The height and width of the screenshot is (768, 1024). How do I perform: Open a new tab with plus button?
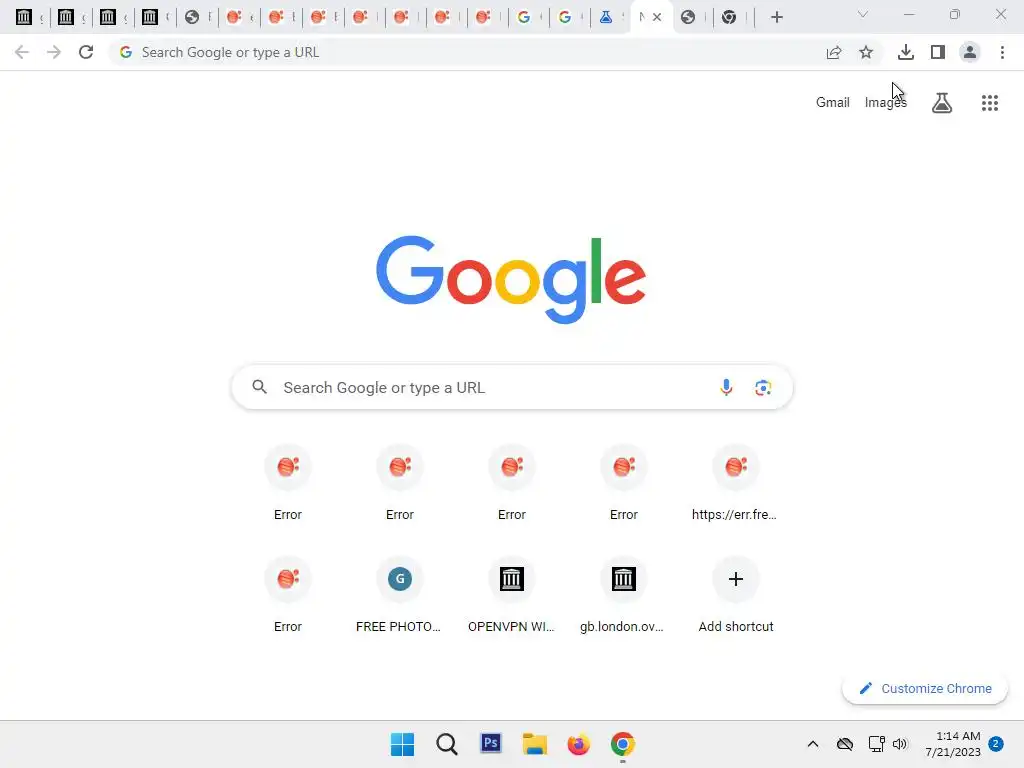776,18
